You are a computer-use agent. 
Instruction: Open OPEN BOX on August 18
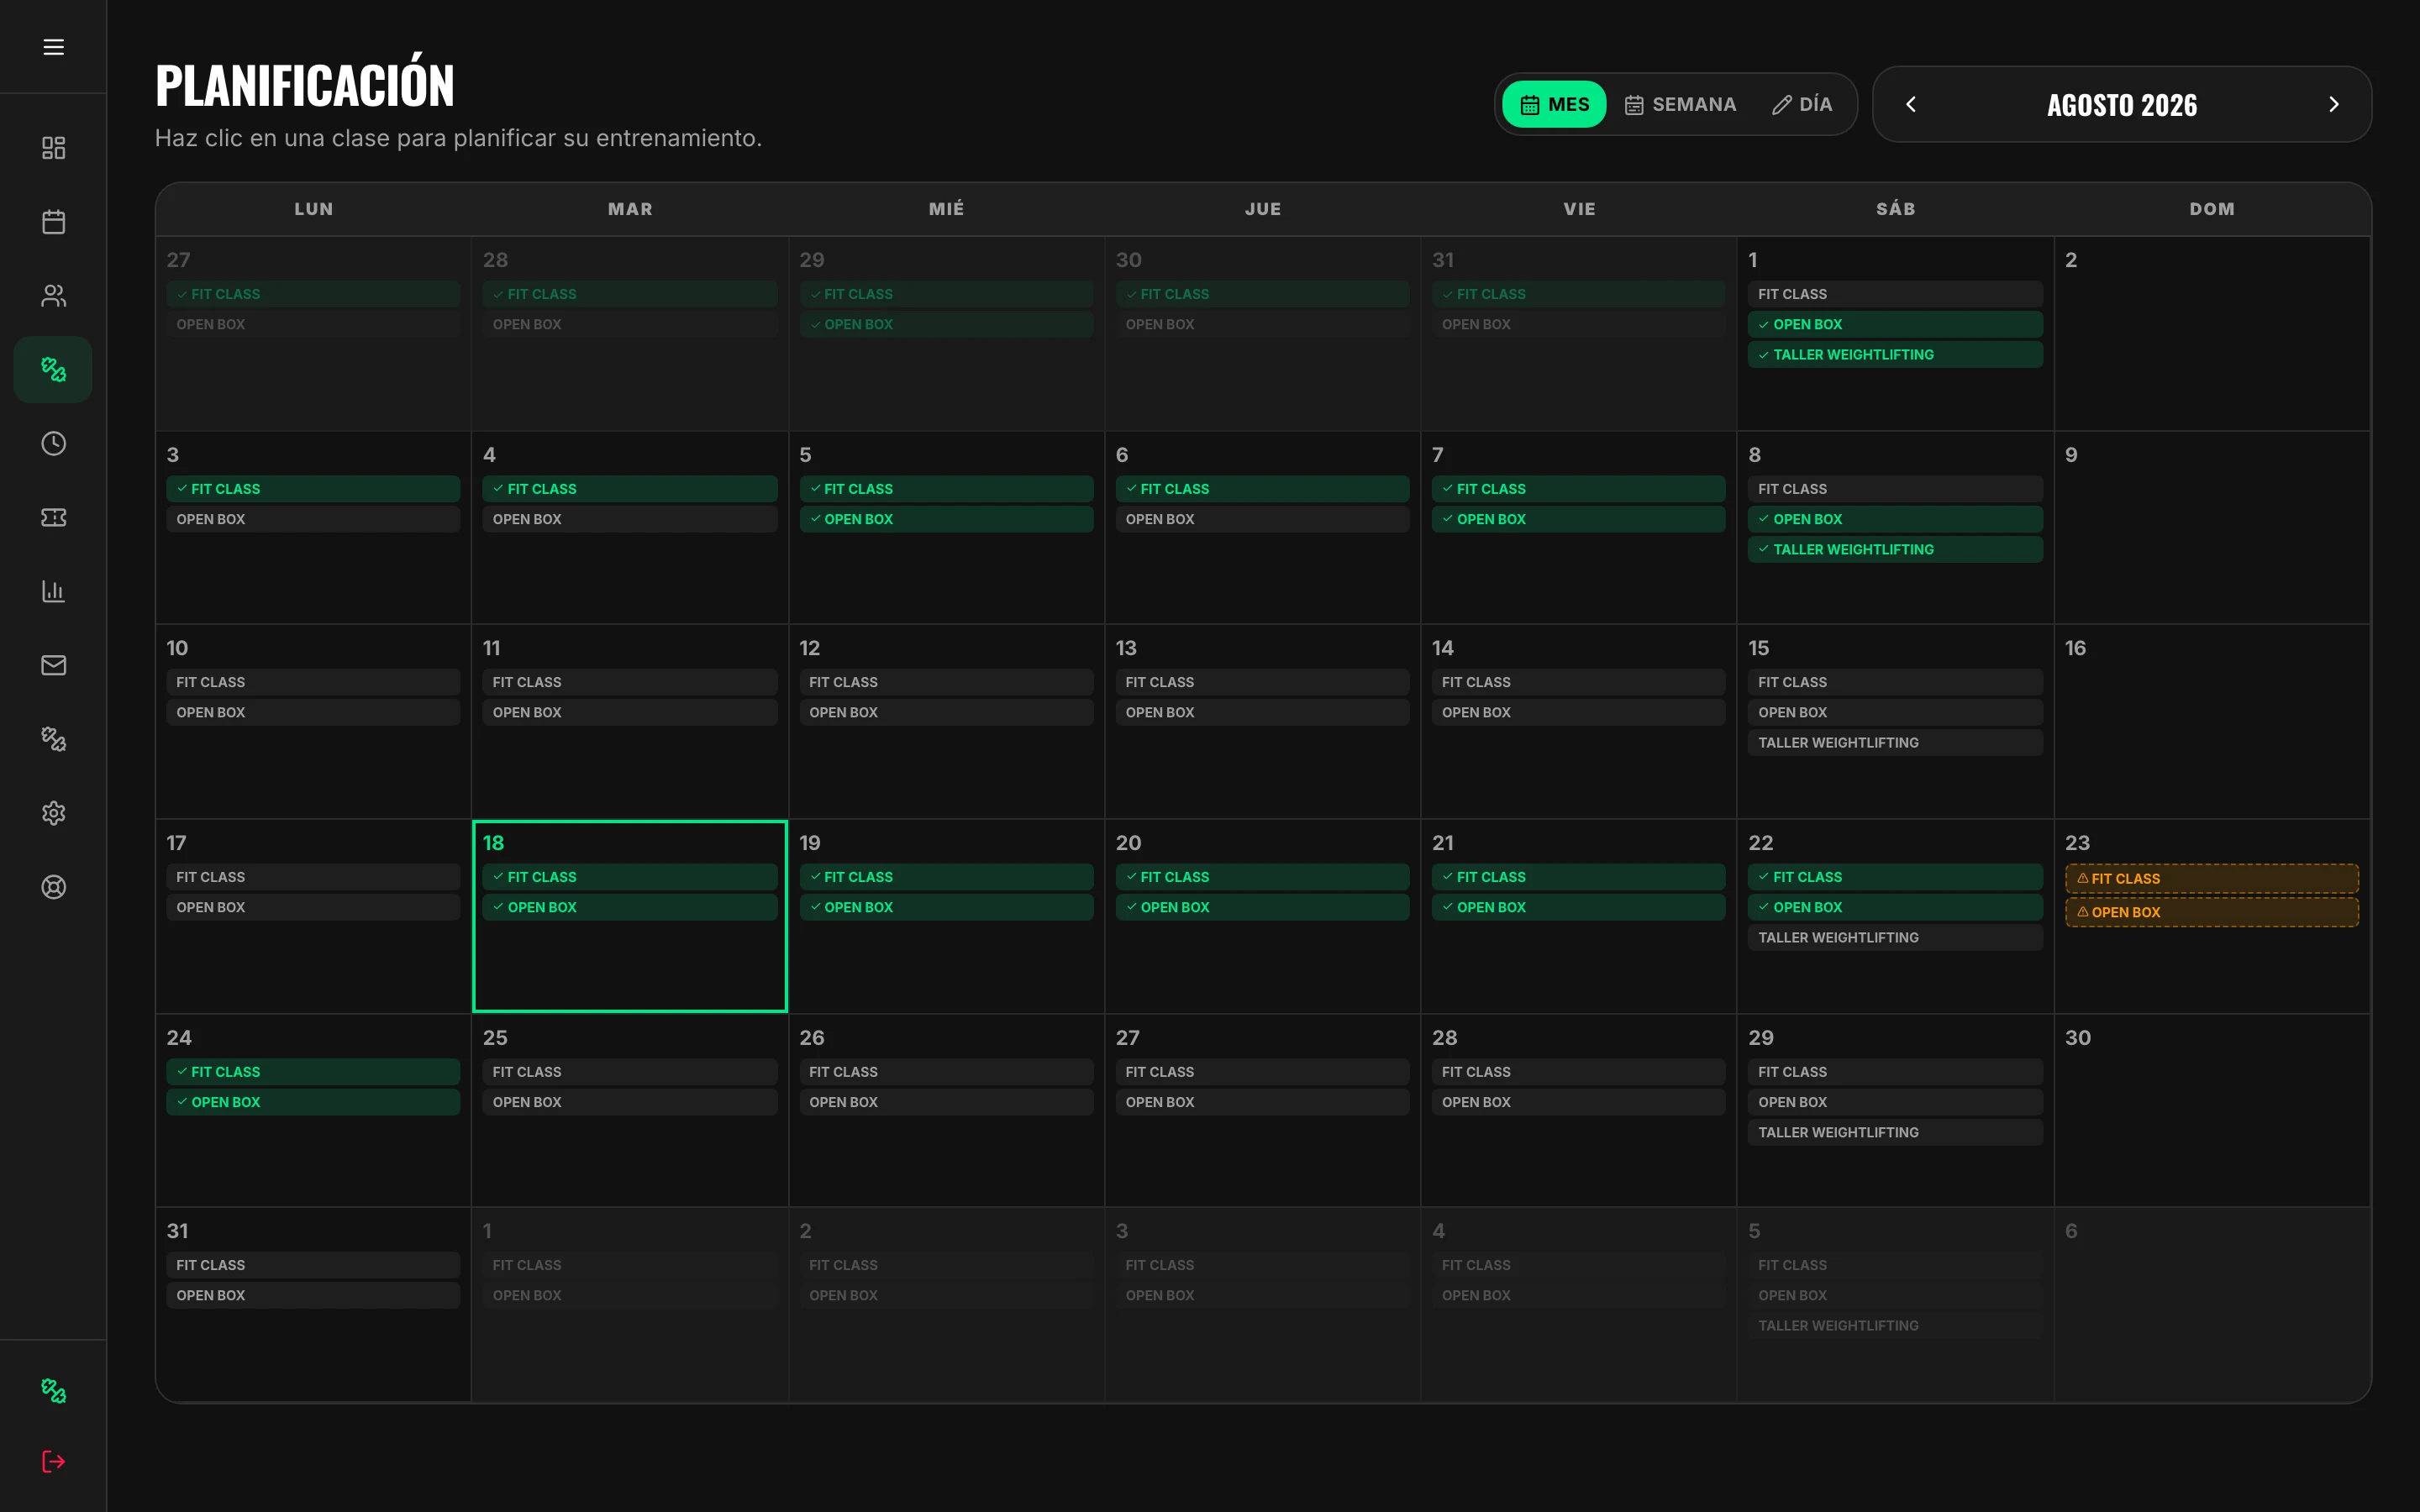tap(630, 907)
